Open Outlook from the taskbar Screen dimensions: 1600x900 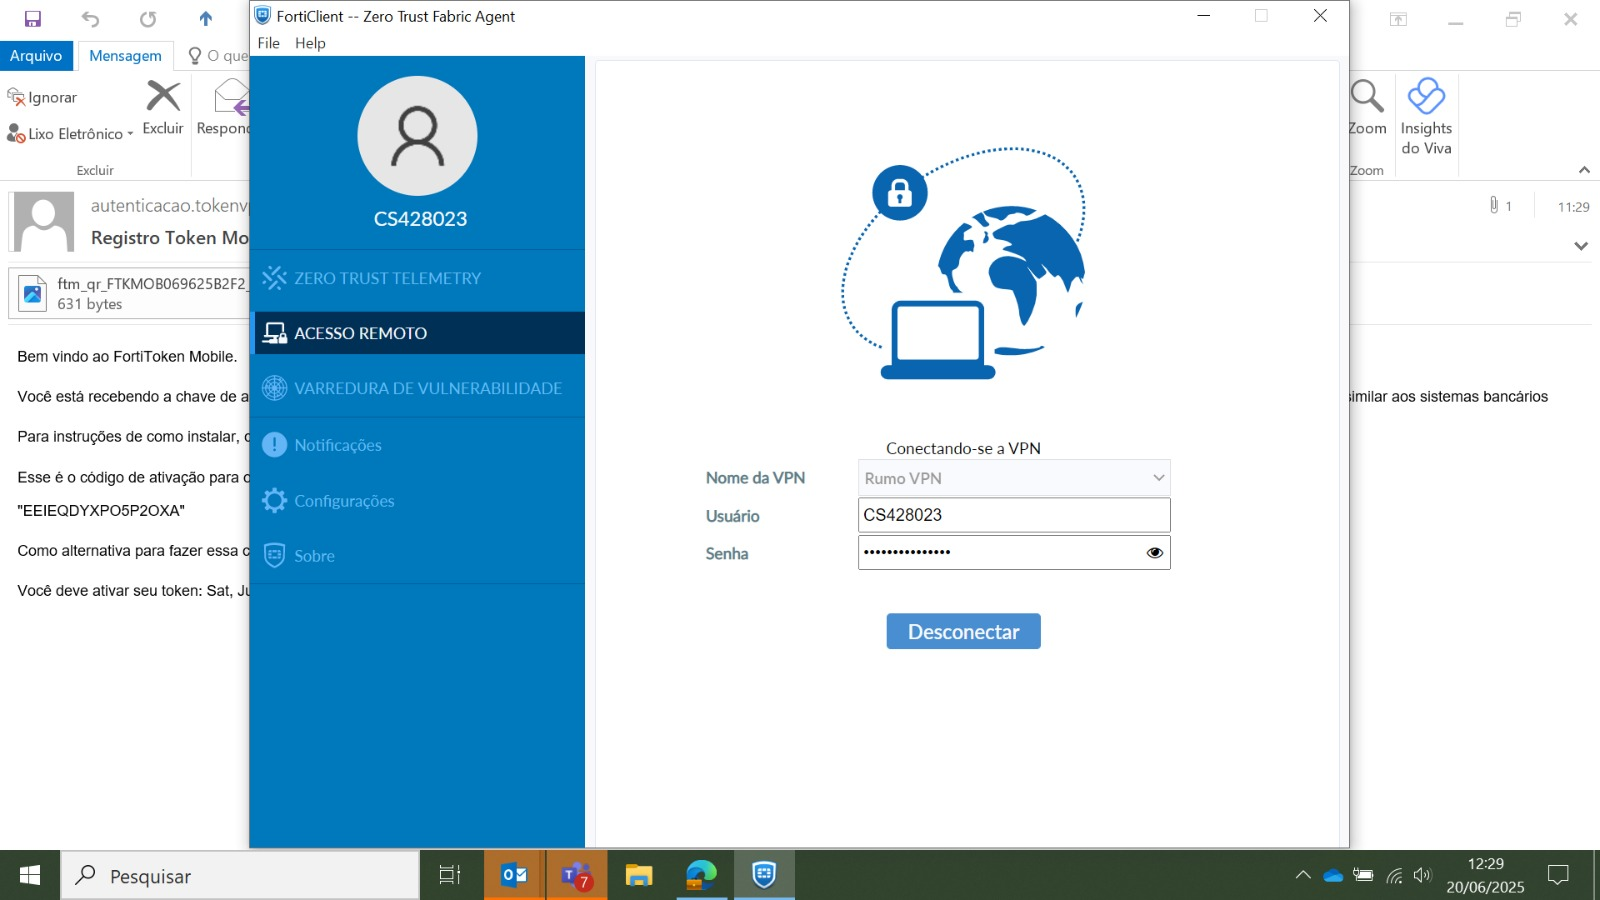pyautogui.click(x=514, y=876)
